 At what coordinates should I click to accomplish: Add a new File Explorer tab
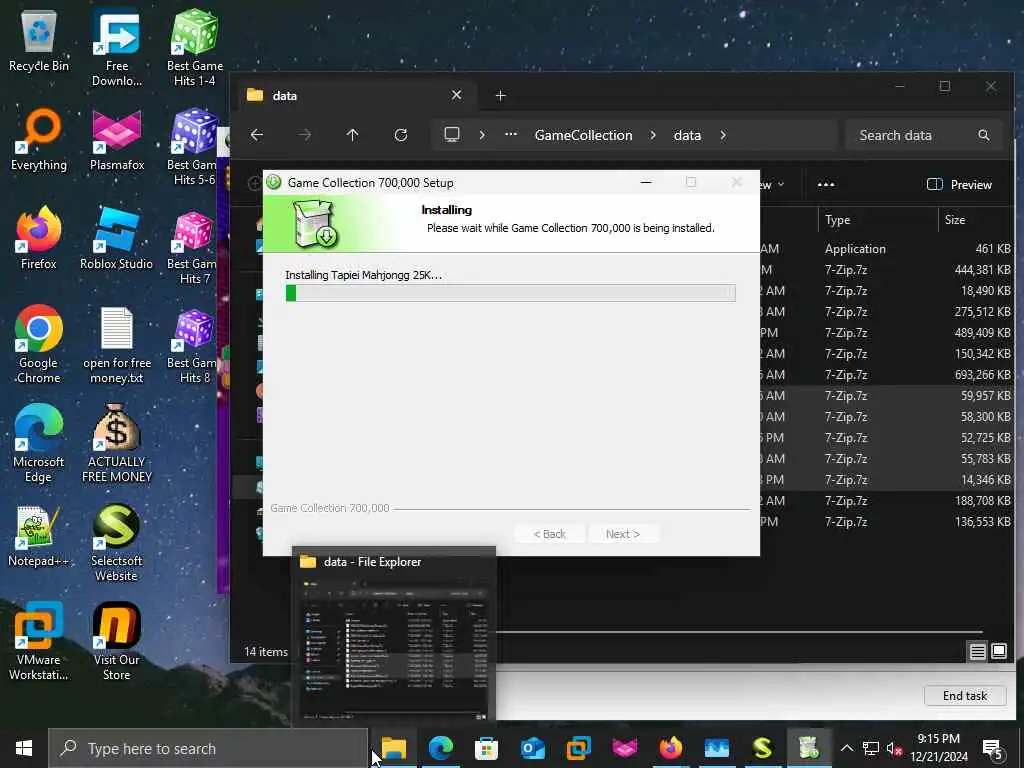coord(500,96)
